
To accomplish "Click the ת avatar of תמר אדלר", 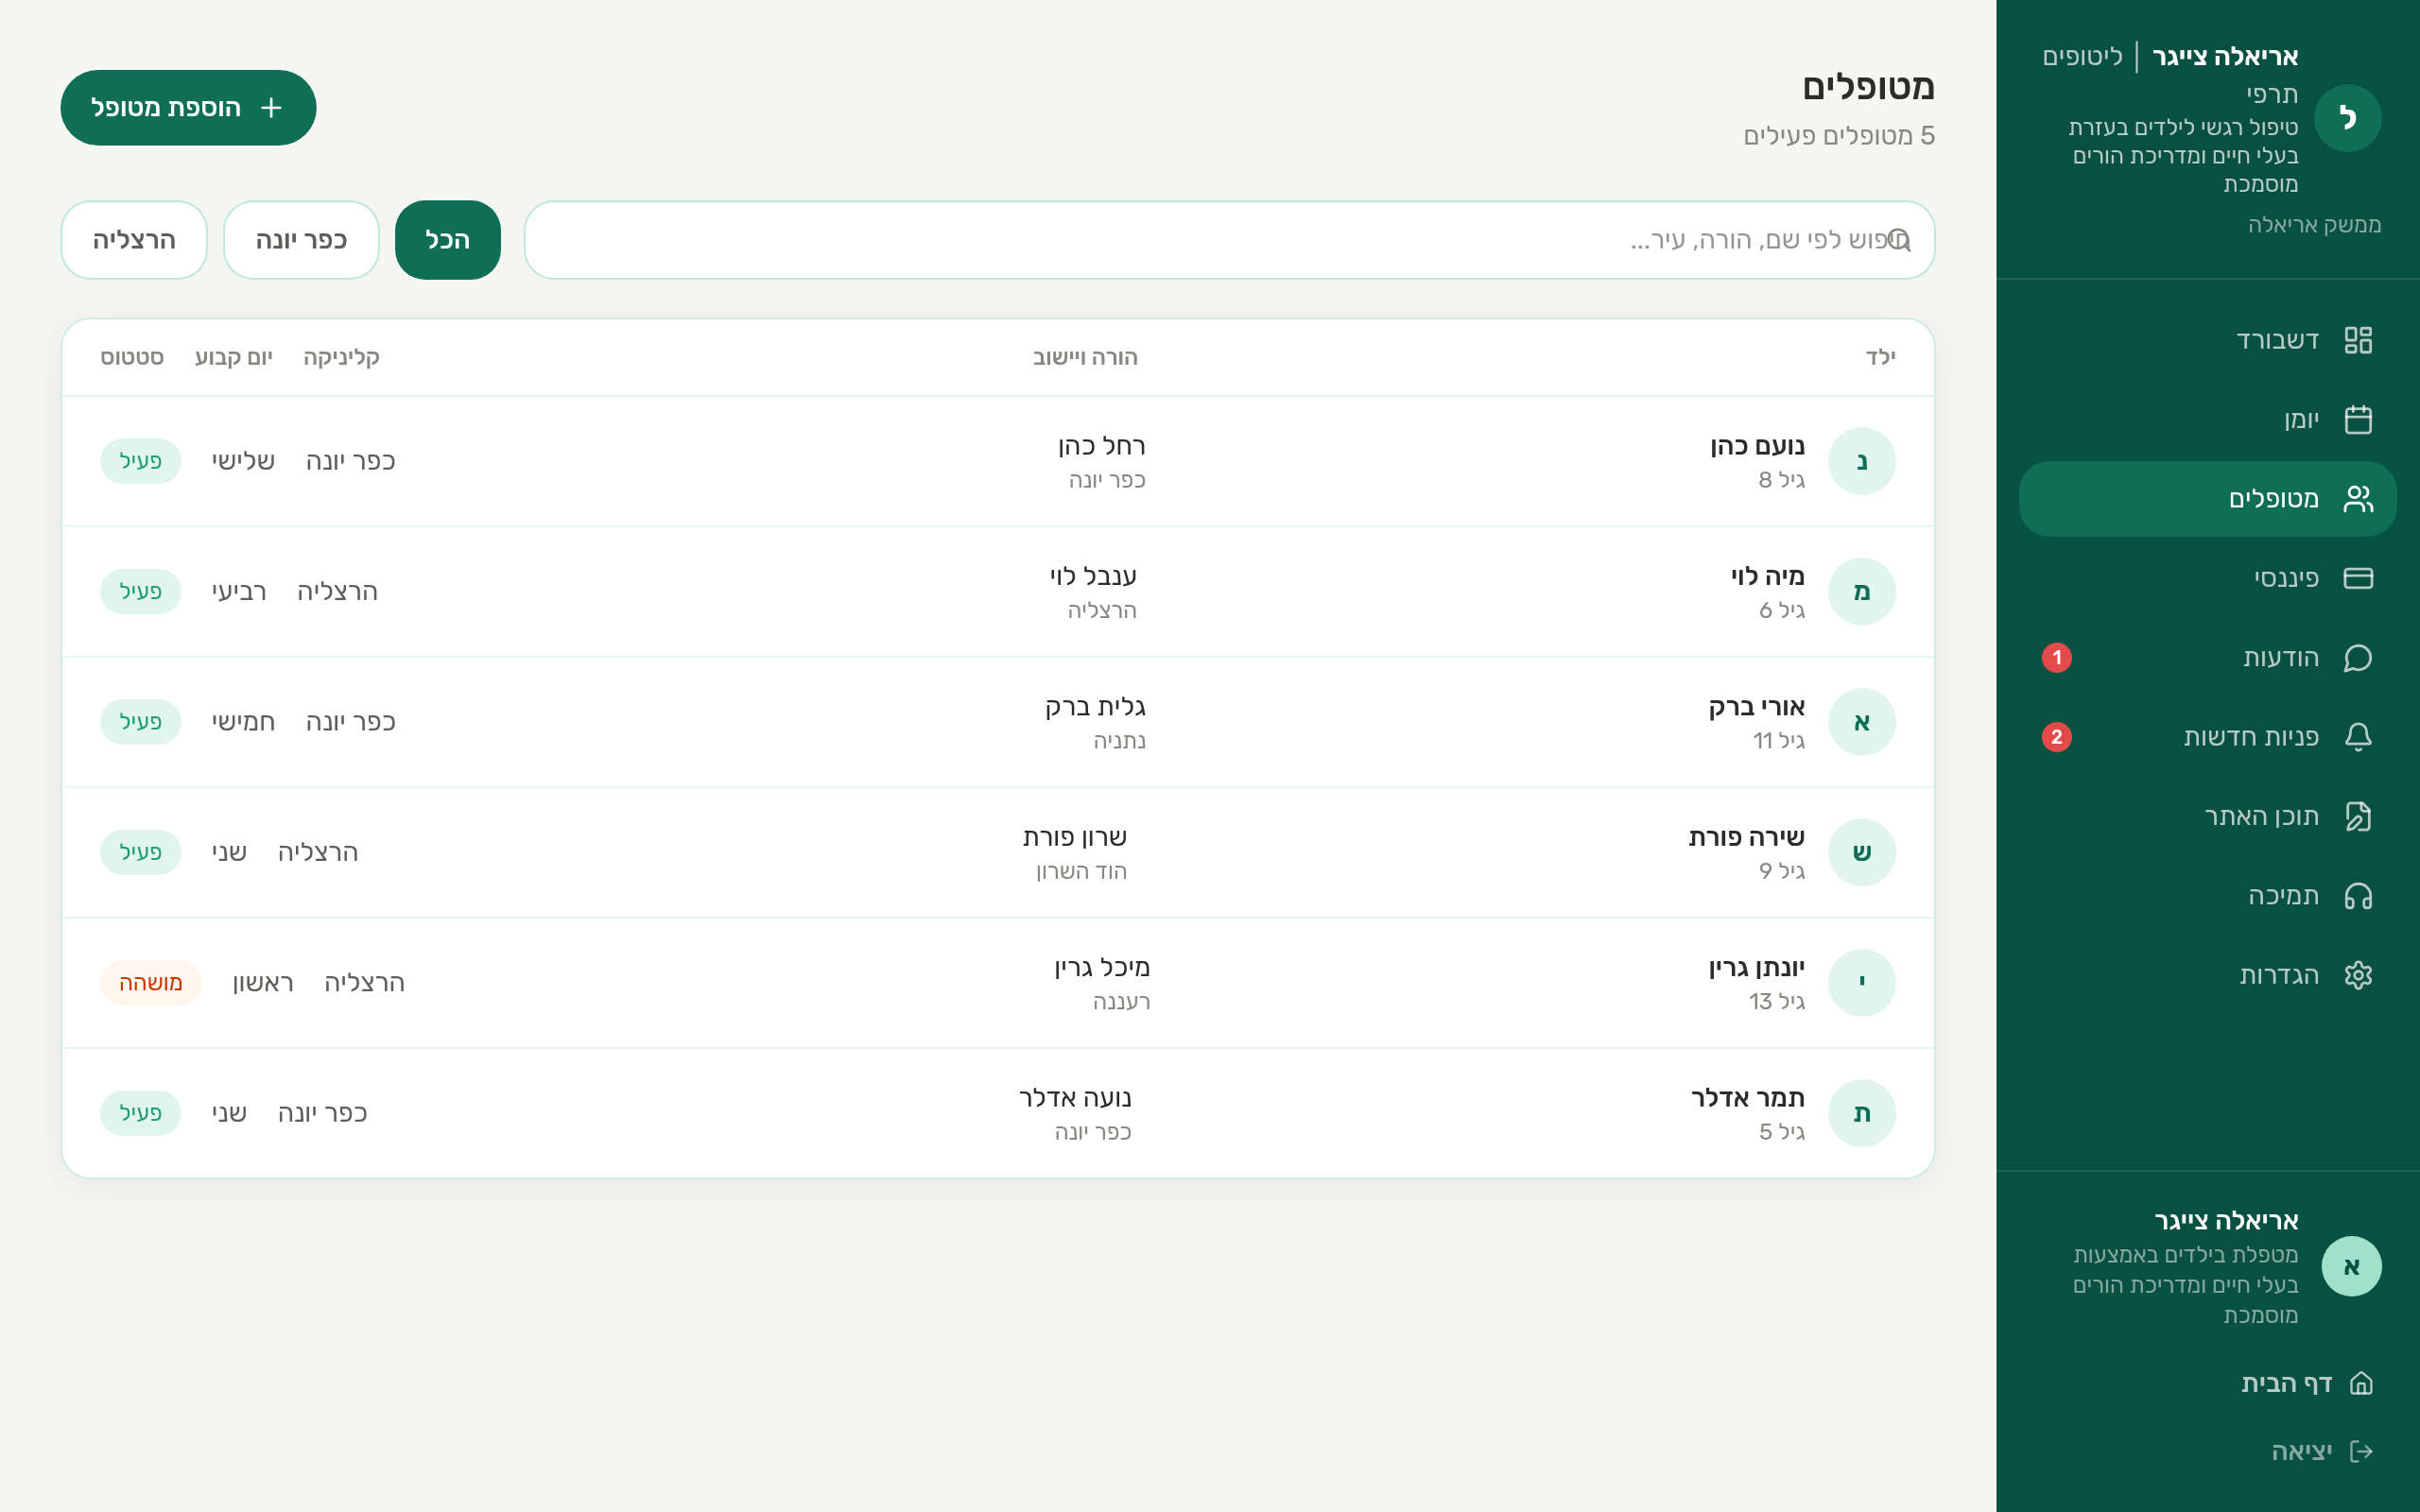I will click(x=1861, y=1113).
